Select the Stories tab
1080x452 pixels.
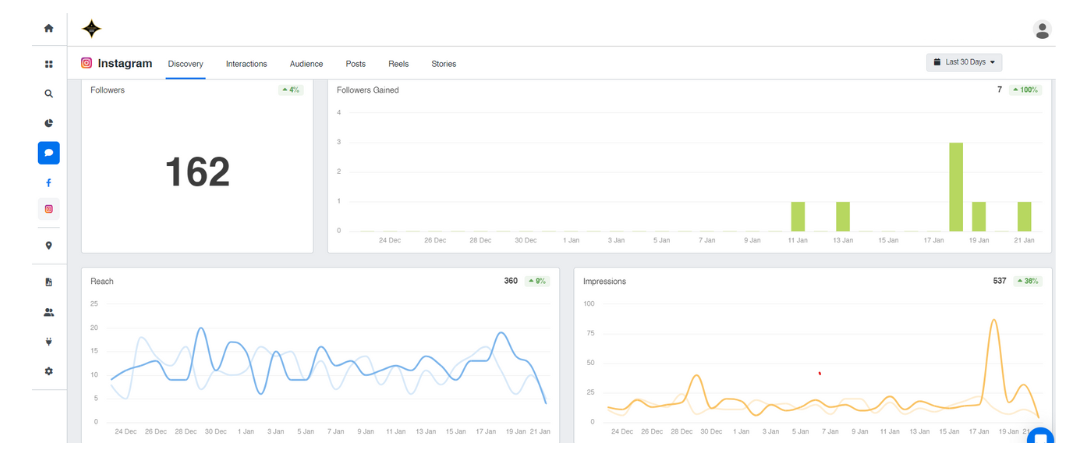click(443, 64)
